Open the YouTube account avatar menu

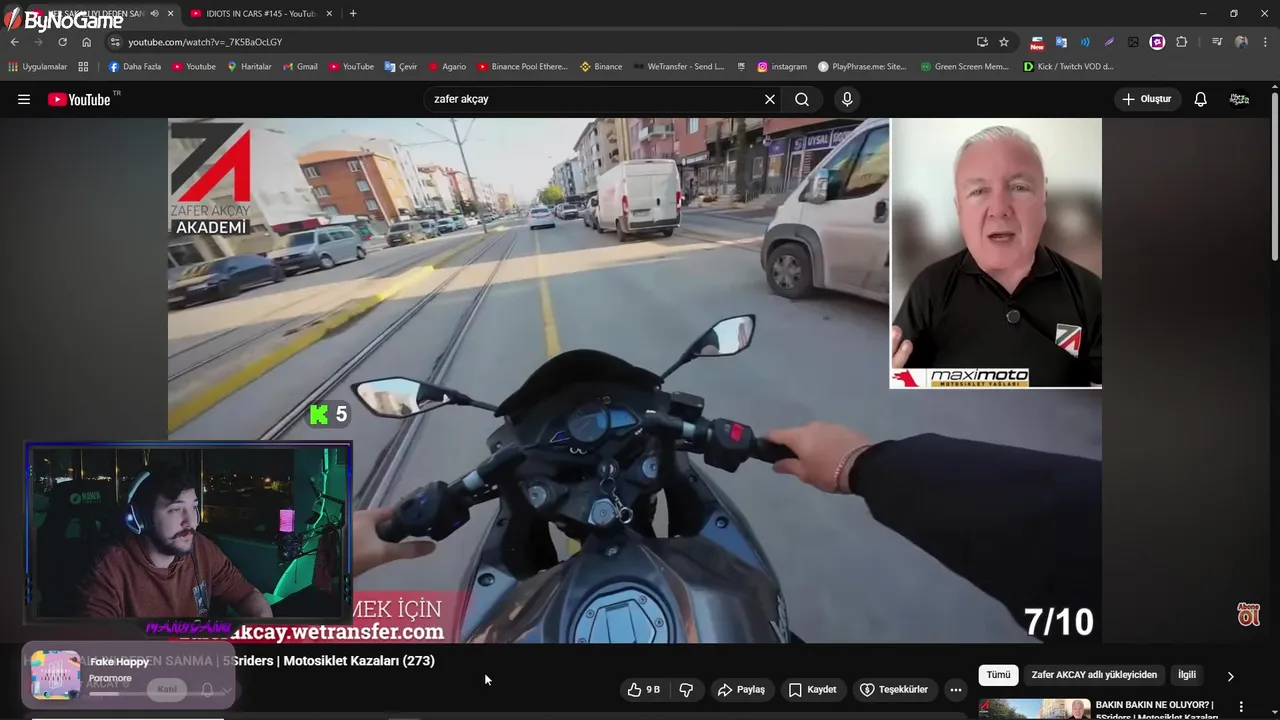(1239, 99)
